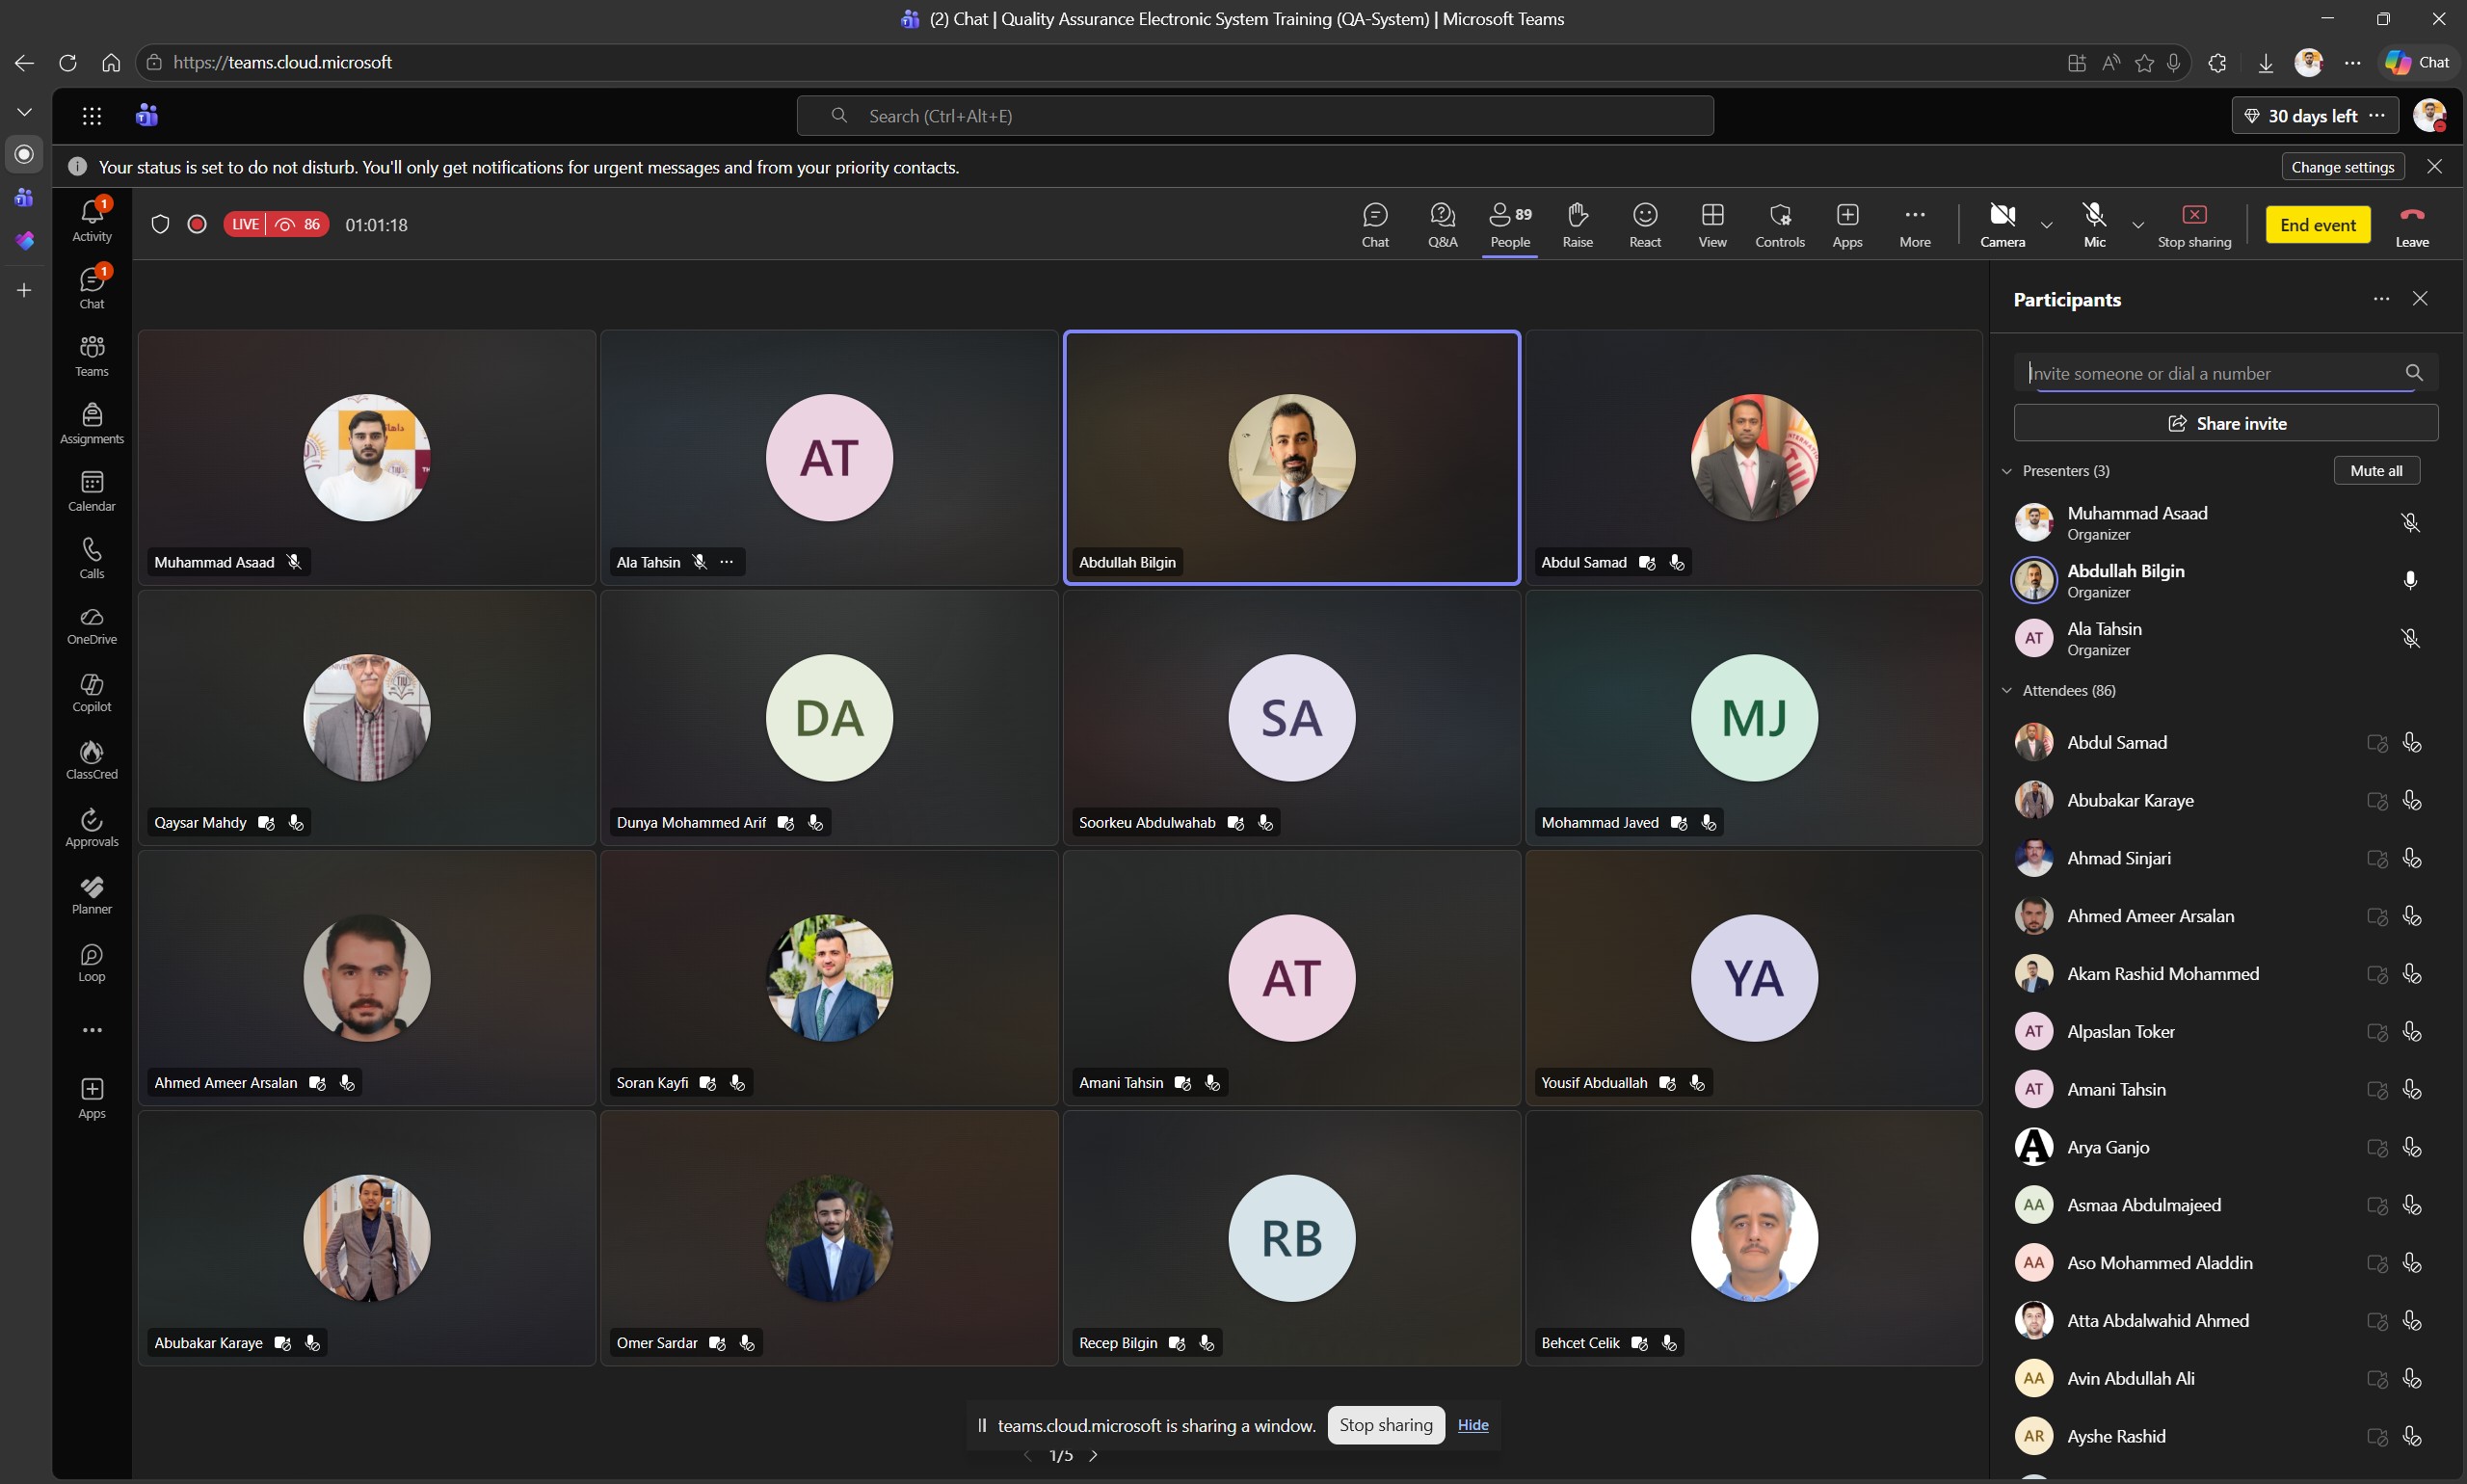Unmute the Mic in meeting toolbar
The width and height of the screenshot is (2467, 1484).
pos(2094,225)
